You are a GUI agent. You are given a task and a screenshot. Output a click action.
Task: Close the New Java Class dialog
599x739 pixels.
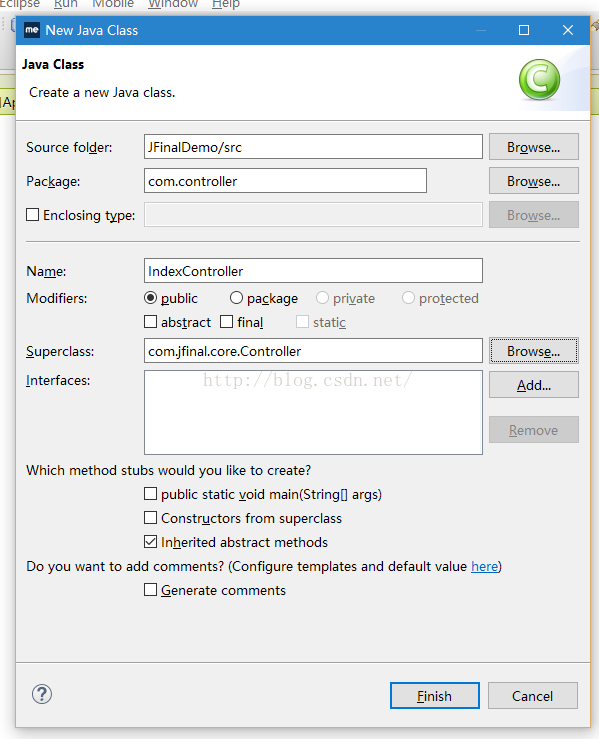click(568, 30)
